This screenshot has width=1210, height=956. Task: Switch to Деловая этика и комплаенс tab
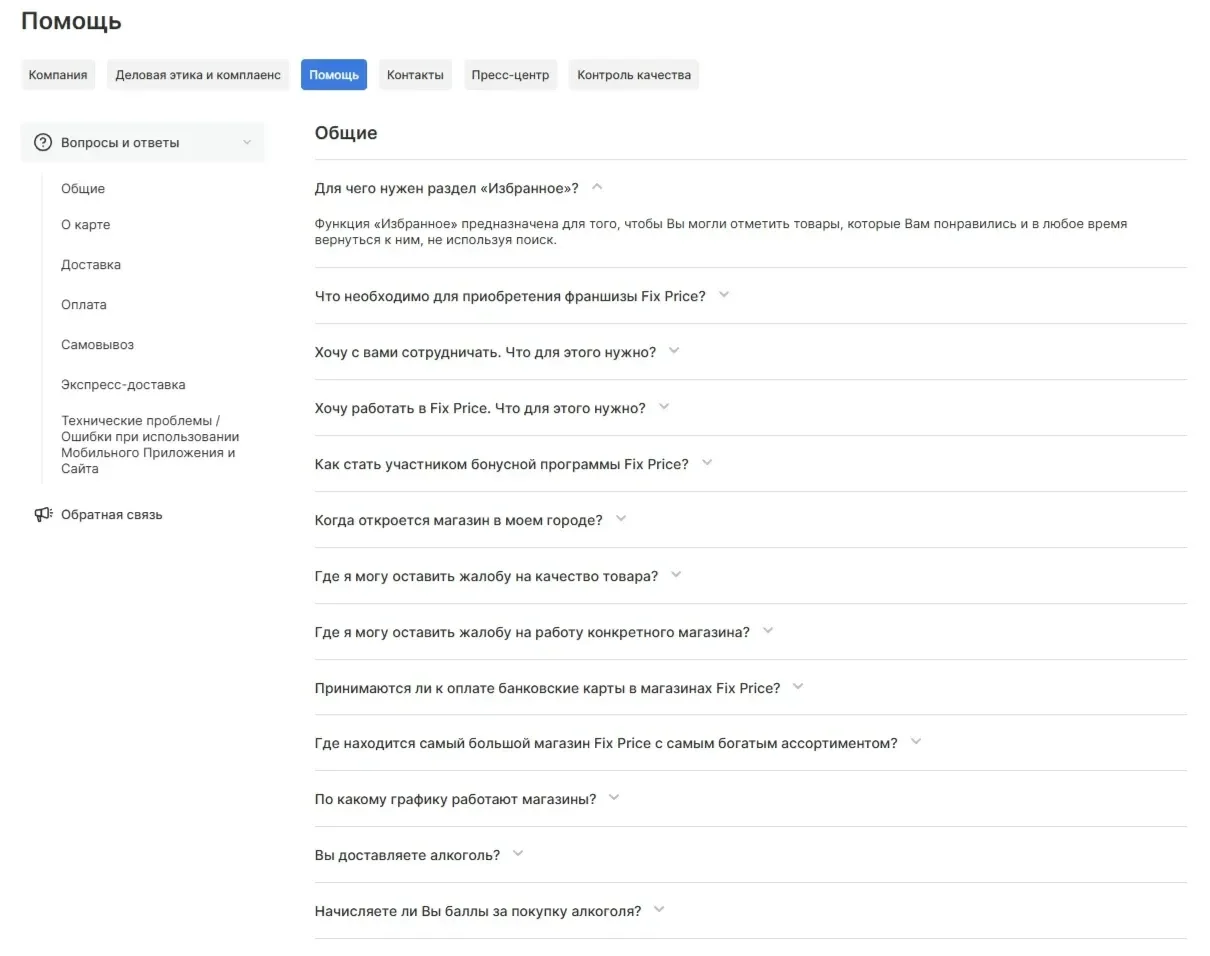click(198, 75)
